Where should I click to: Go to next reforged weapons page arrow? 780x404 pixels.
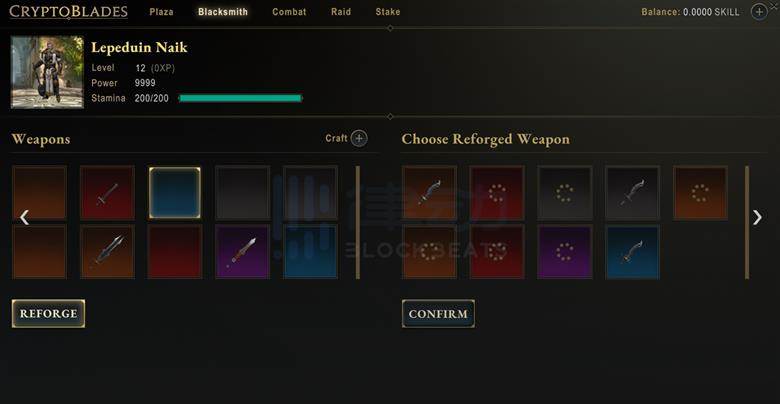[x=757, y=217]
